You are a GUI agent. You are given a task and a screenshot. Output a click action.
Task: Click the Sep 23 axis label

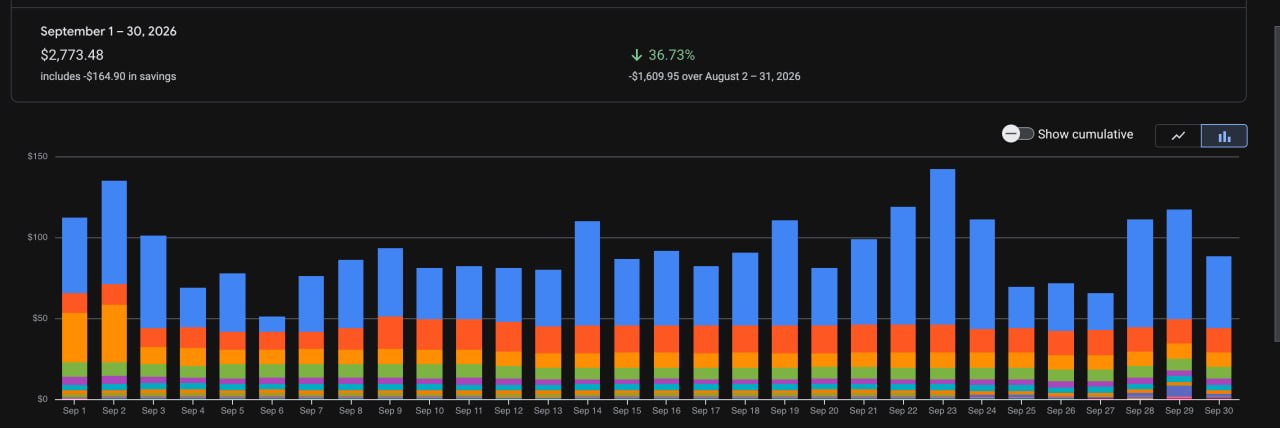click(942, 411)
